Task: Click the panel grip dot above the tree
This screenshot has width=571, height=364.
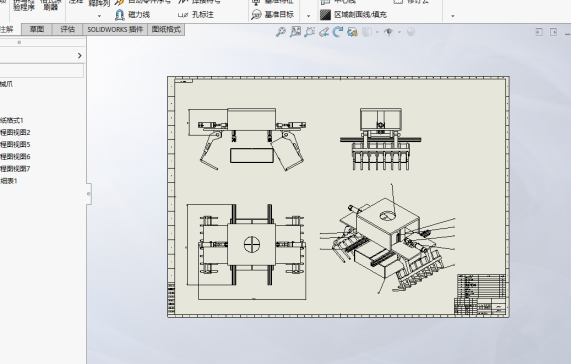Action: coord(19,42)
